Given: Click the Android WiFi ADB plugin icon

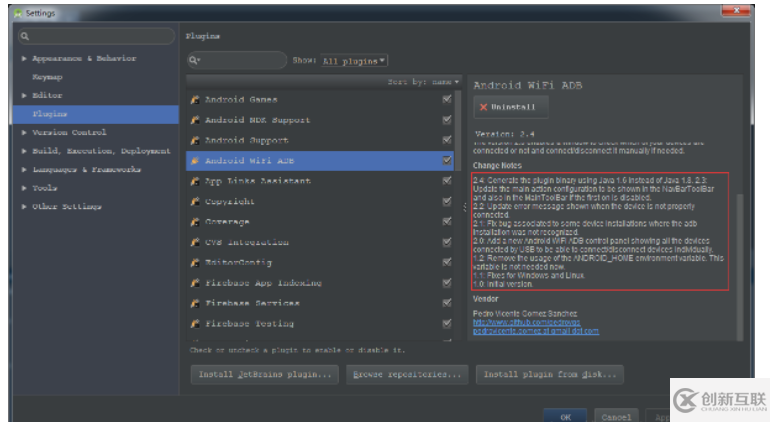Looking at the screenshot, I should (x=195, y=161).
